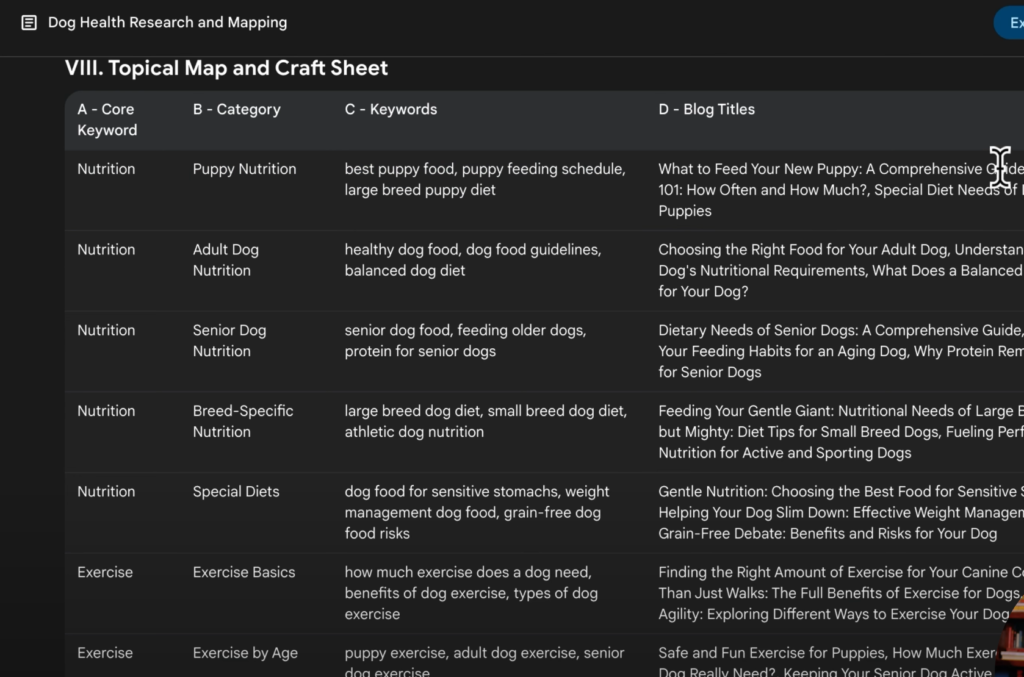Click the Adult Dog Nutrition category cell
The height and width of the screenshot is (677, 1024).
[225, 260]
